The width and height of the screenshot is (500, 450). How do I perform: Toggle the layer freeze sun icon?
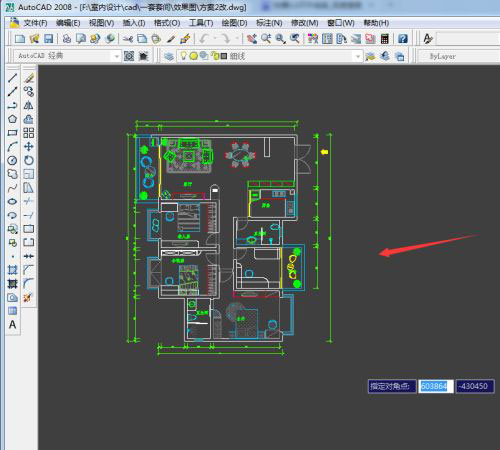tap(193, 56)
